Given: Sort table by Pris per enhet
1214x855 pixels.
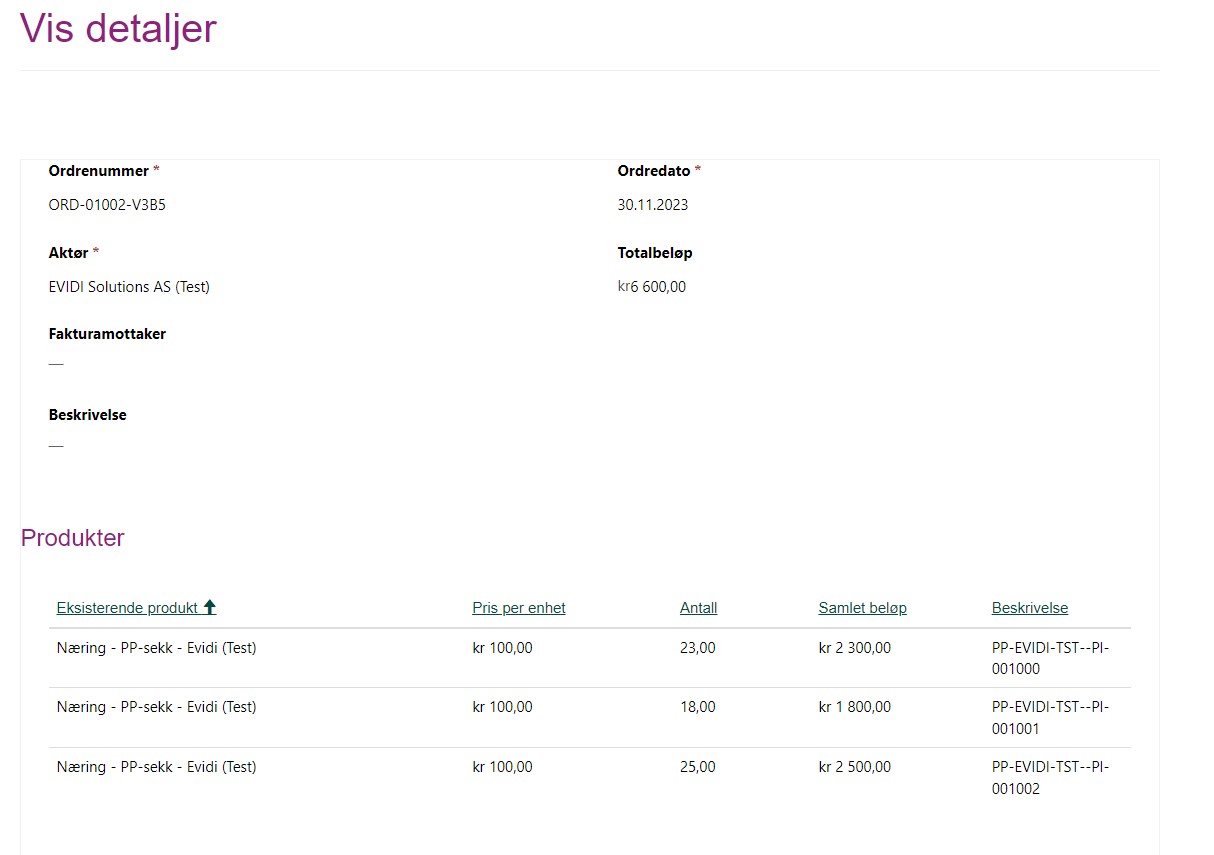Looking at the screenshot, I should pos(518,608).
